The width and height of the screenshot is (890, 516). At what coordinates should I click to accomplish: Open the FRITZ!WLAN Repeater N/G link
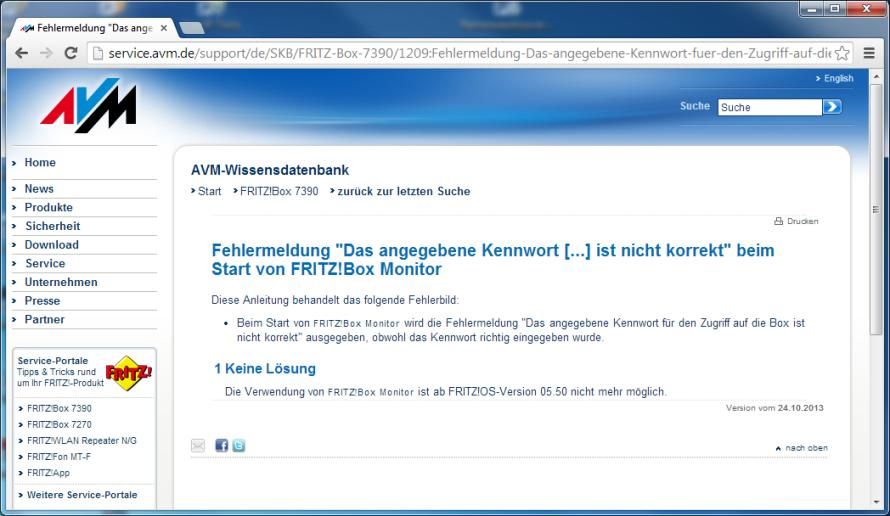tap(82, 441)
